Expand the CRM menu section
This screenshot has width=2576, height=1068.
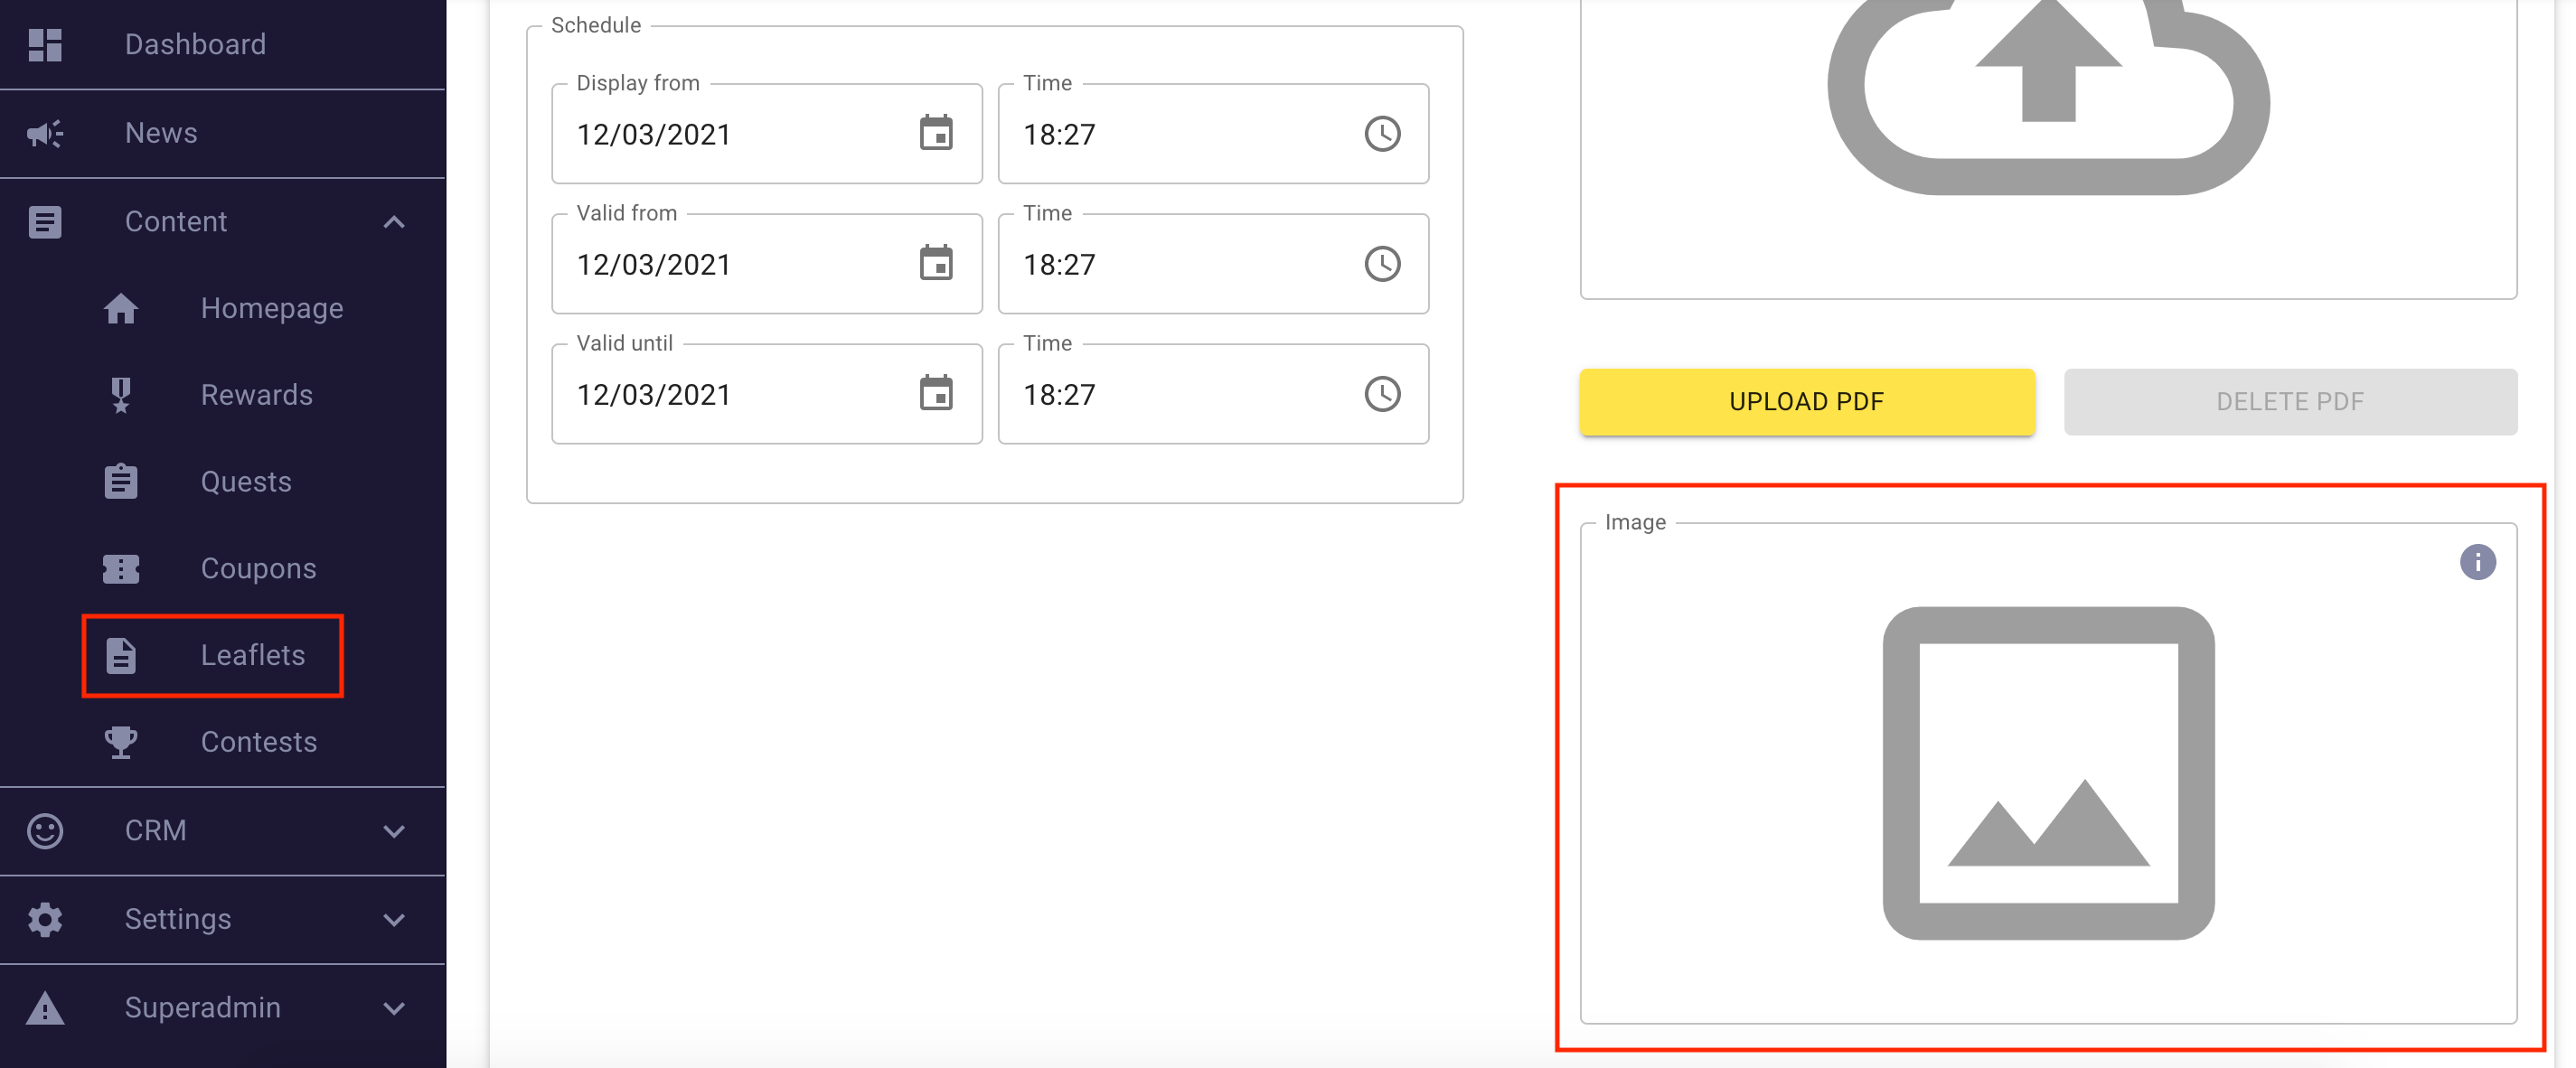click(x=394, y=831)
